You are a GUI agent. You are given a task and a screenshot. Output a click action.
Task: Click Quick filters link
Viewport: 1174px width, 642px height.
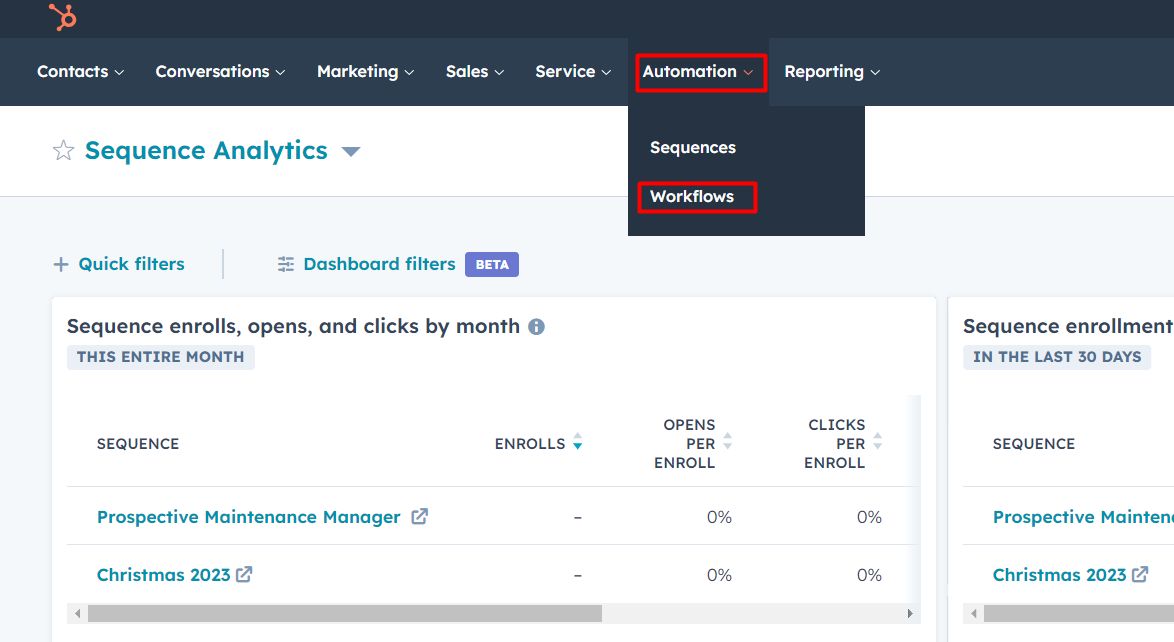(131, 264)
